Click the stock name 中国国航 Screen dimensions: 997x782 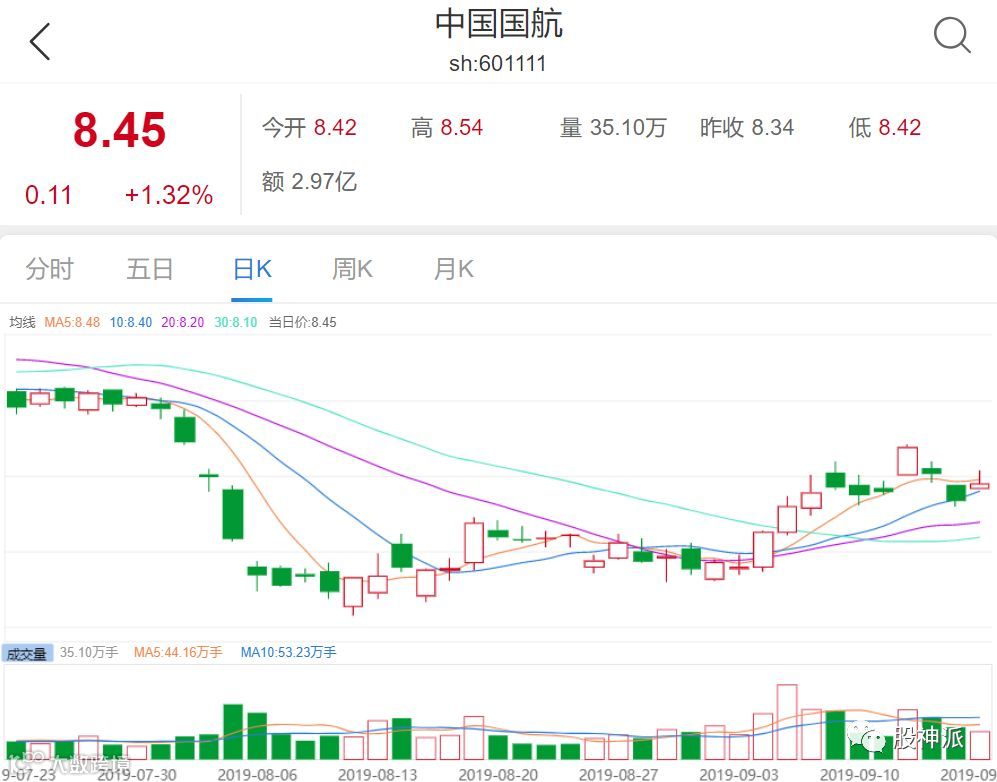498,24
